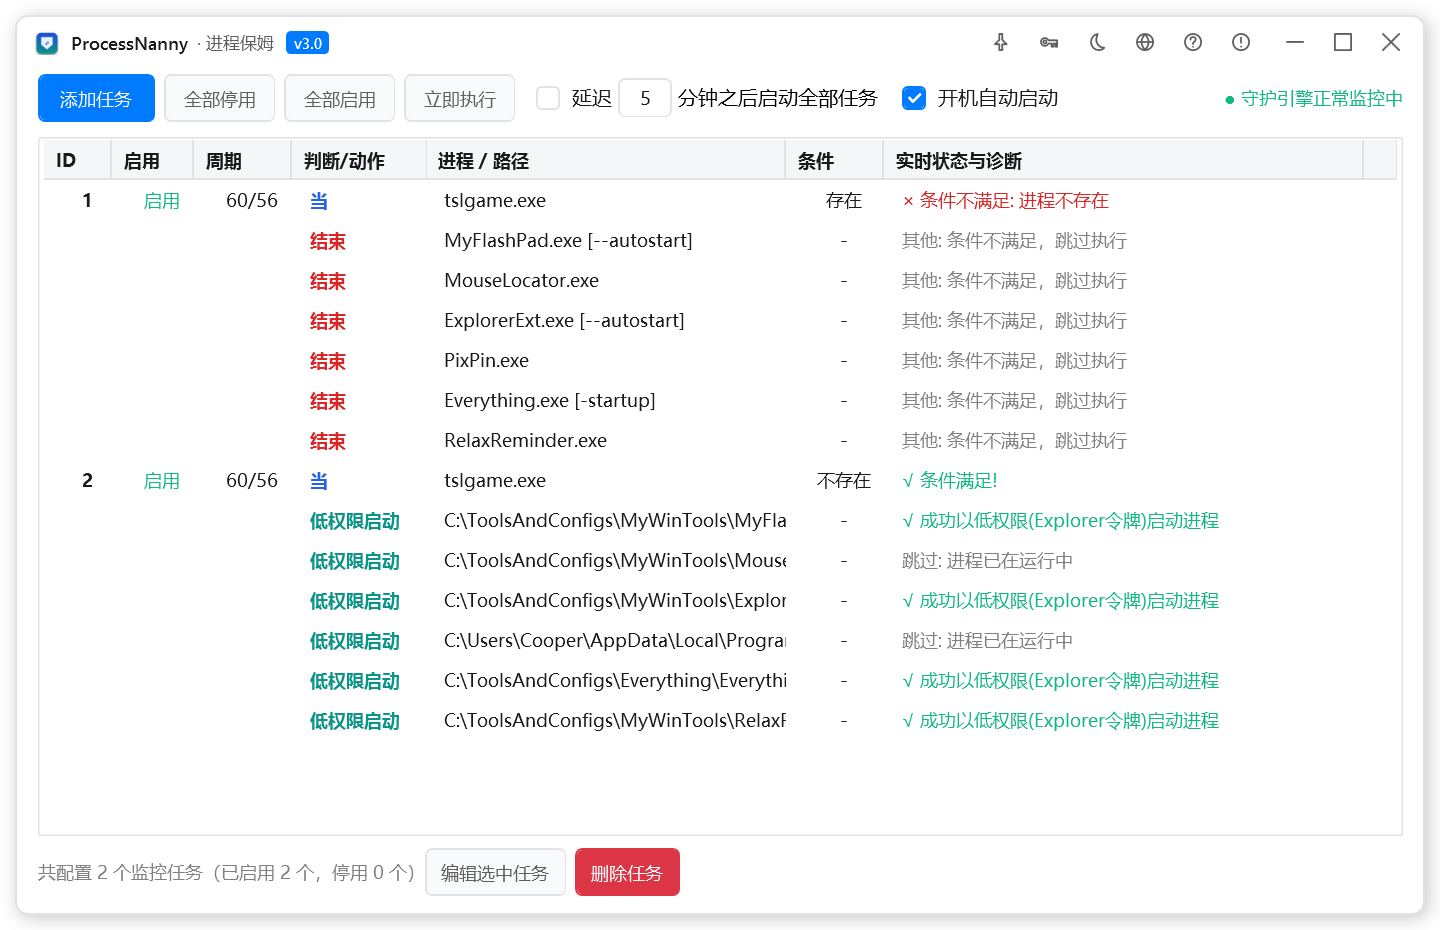
Task: Click the 守护引擎正常监控中 status indicator
Action: pos(1313,98)
